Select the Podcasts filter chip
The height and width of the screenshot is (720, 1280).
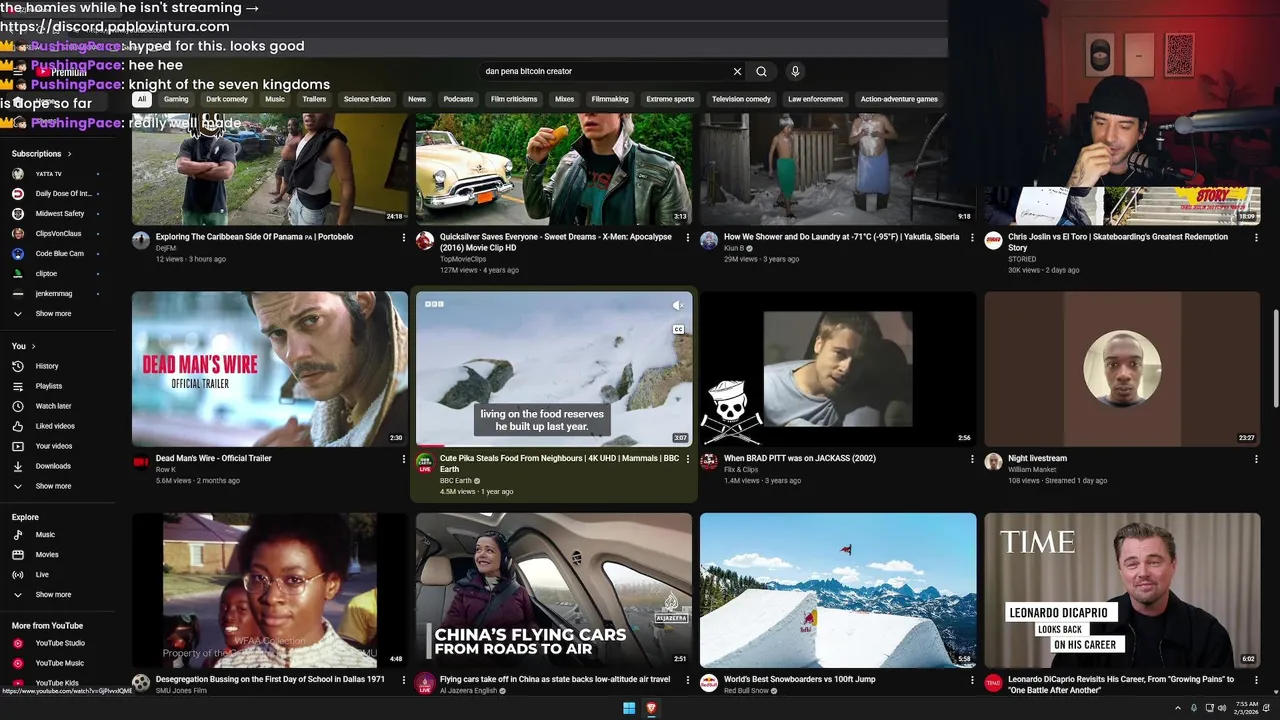pyautogui.click(x=458, y=99)
